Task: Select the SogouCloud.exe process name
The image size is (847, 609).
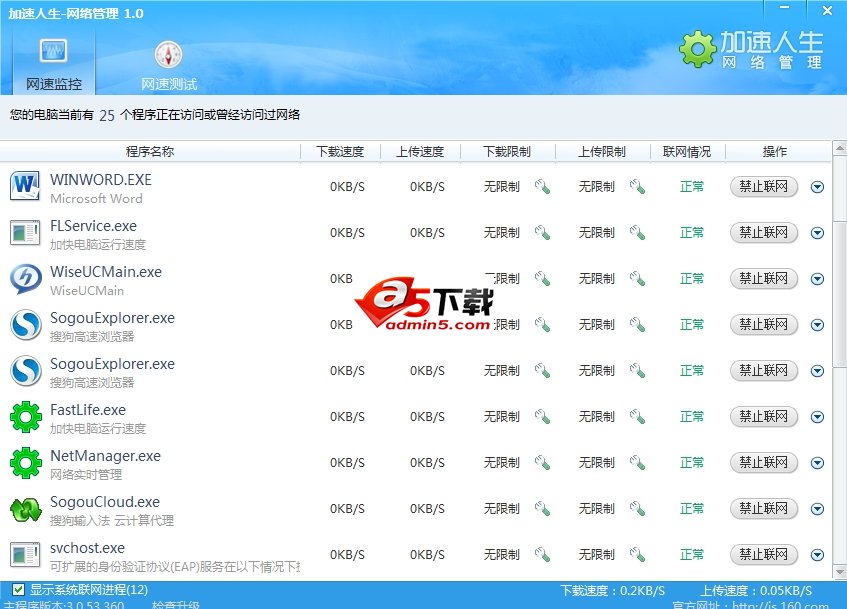Action: (105, 502)
